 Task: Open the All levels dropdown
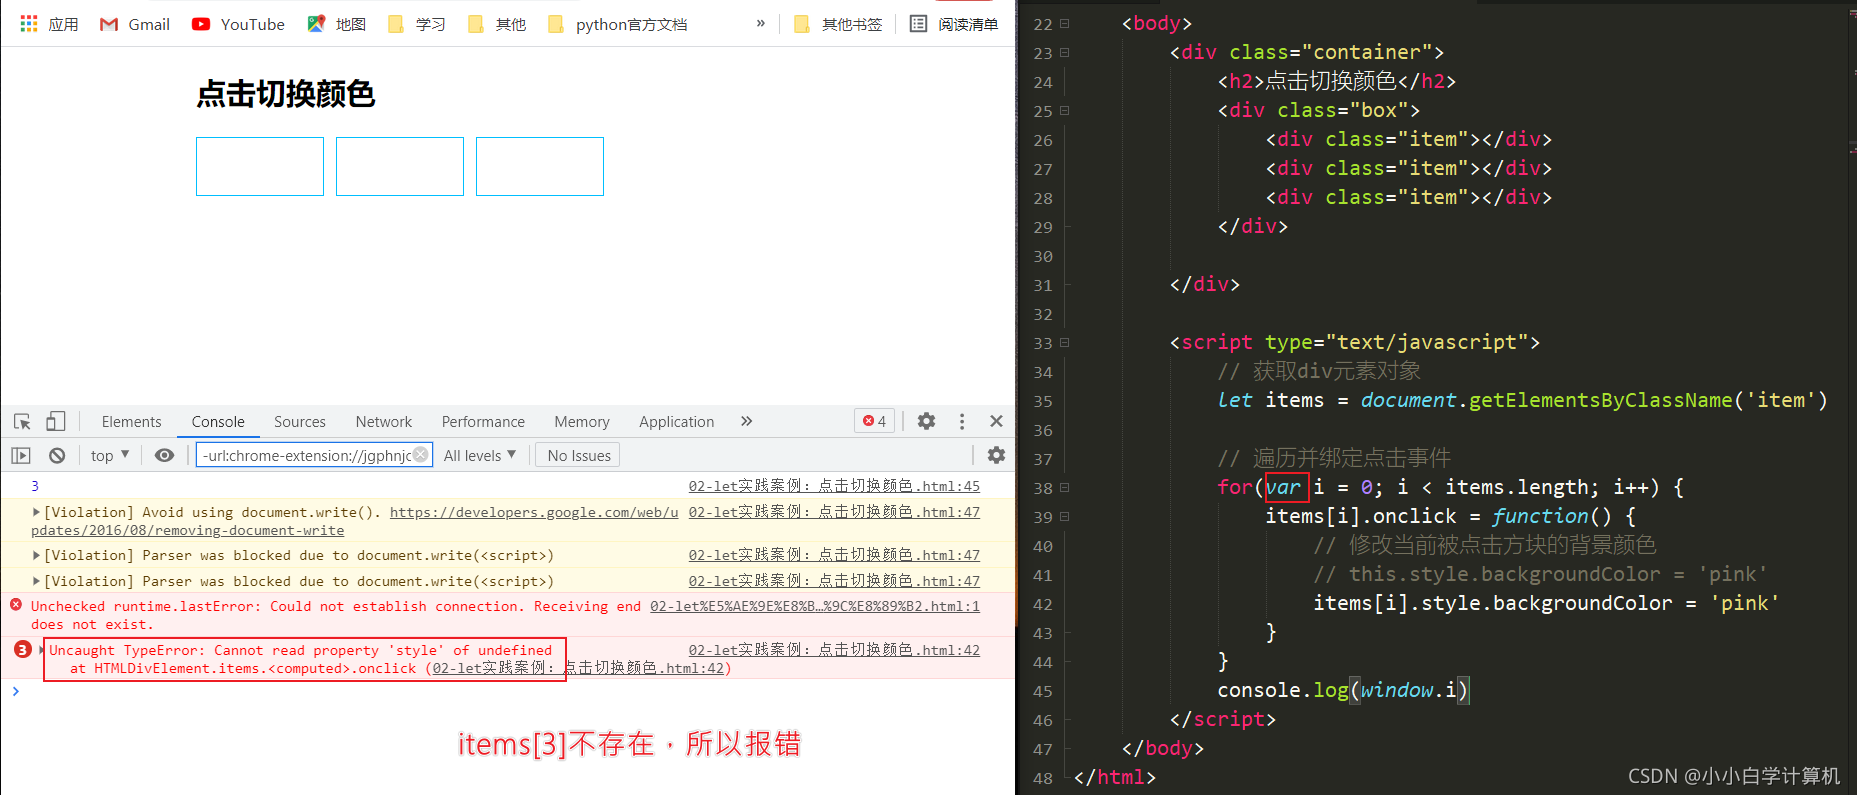pyautogui.click(x=480, y=455)
